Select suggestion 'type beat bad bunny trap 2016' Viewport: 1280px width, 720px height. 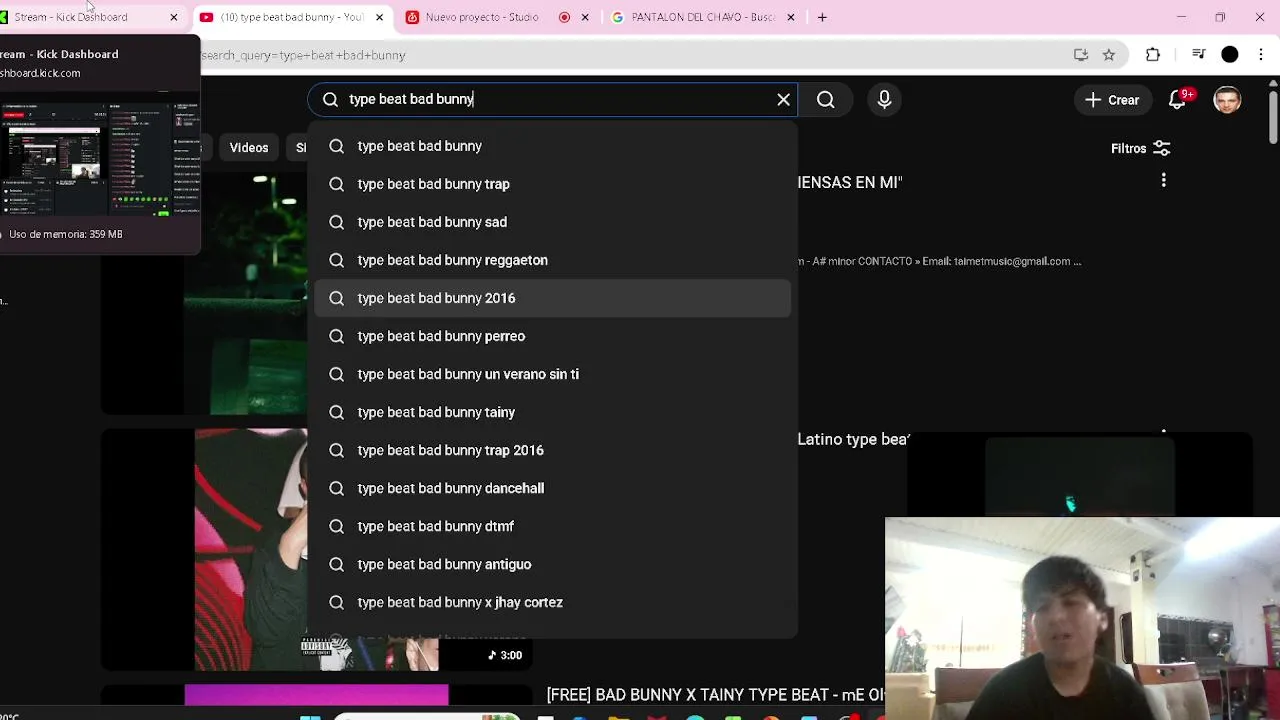click(552, 450)
